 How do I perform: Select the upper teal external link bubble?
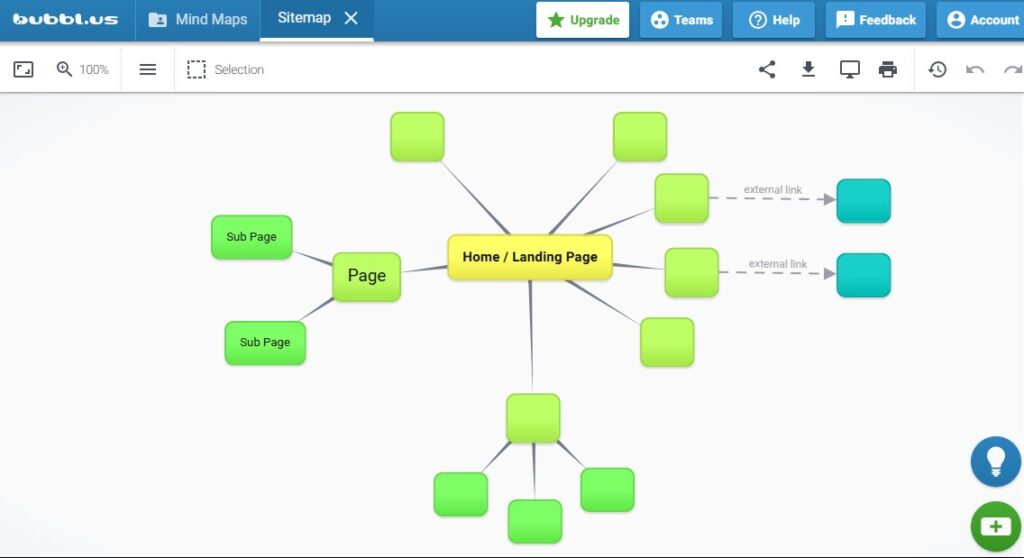863,201
